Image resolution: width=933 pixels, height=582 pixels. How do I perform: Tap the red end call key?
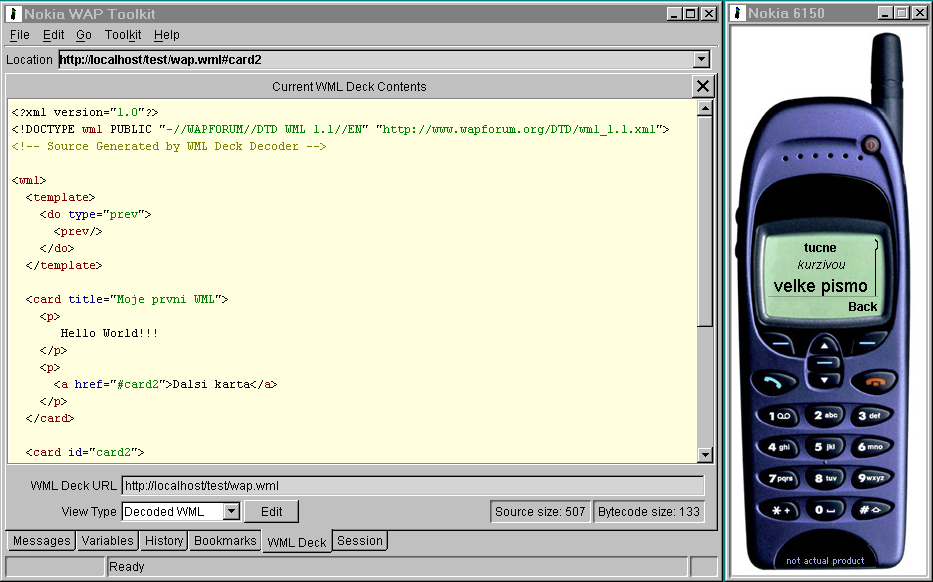[x=874, y=381]
